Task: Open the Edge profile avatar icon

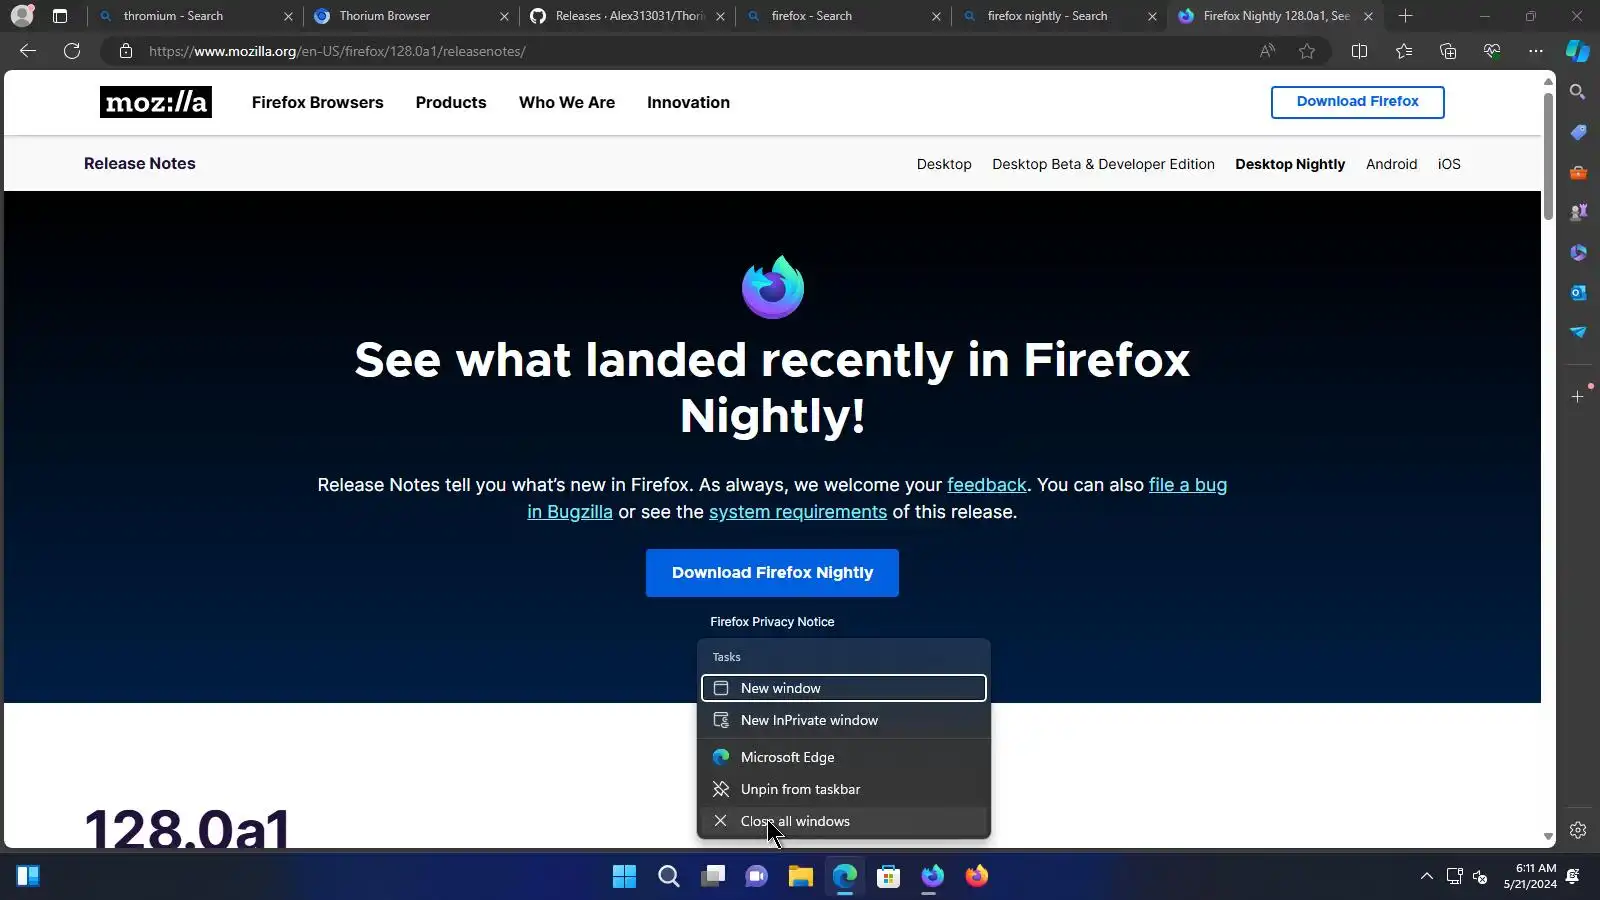Action: tap(22, 16)
